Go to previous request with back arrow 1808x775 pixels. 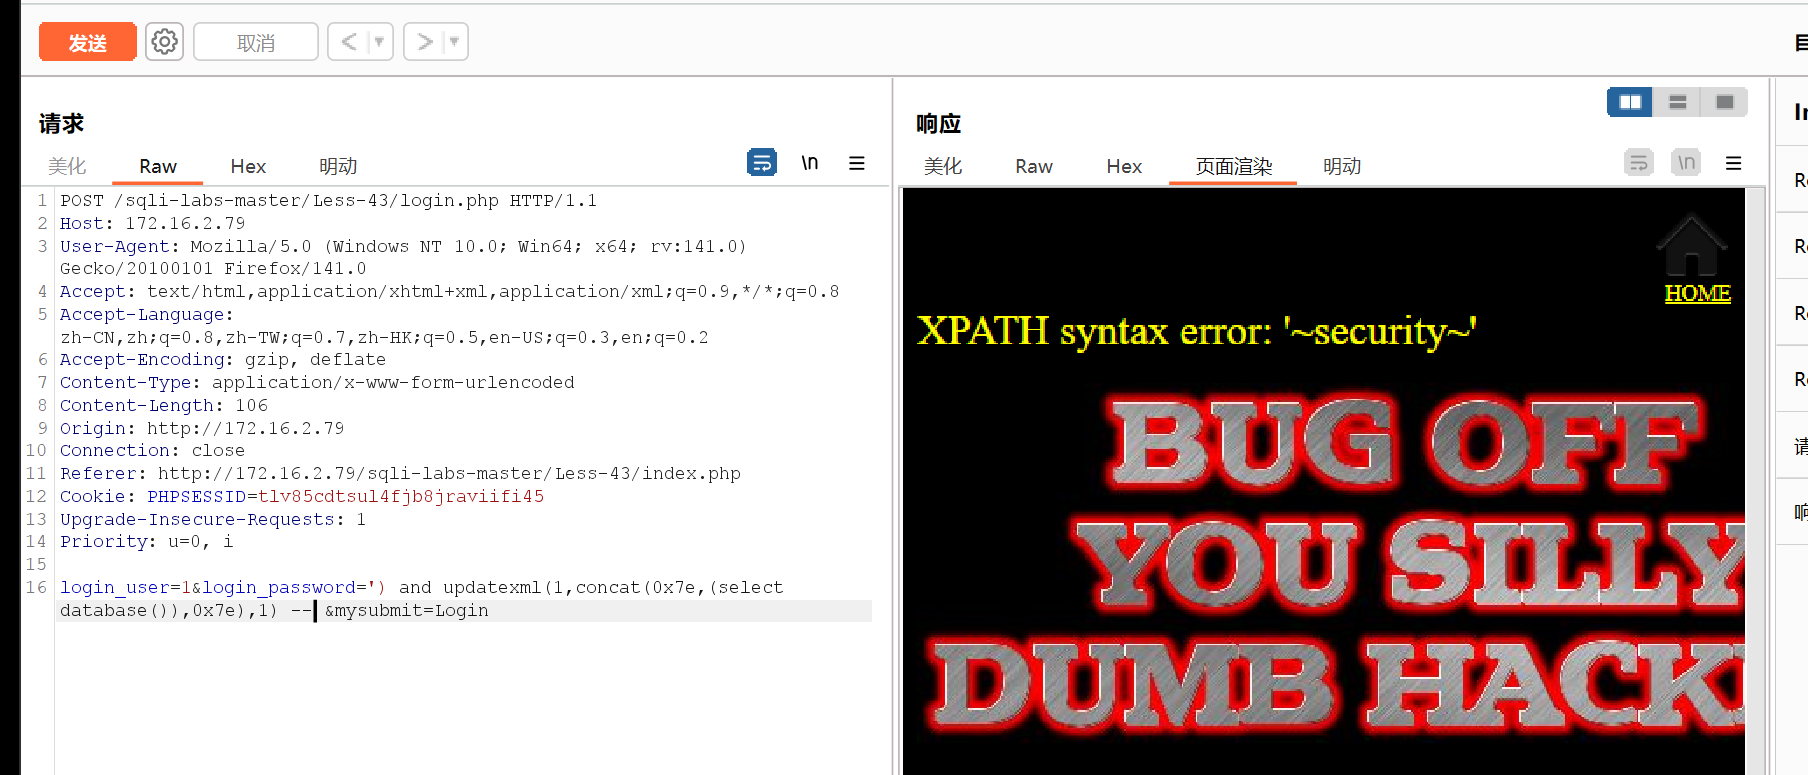(348, 42)
